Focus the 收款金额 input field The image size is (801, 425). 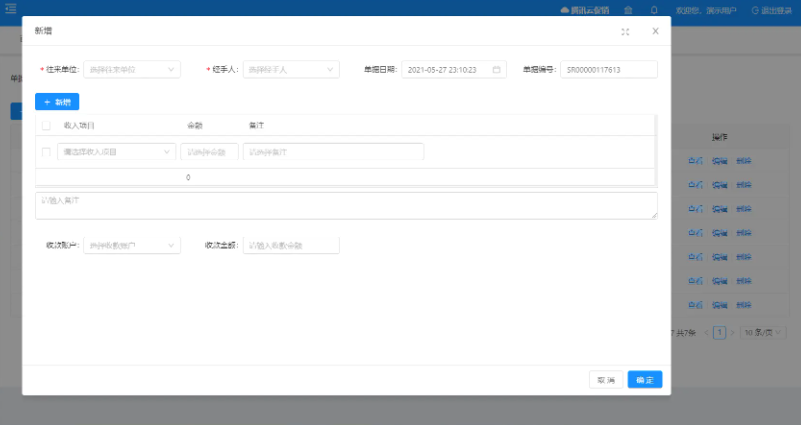(x=291, y=245)
